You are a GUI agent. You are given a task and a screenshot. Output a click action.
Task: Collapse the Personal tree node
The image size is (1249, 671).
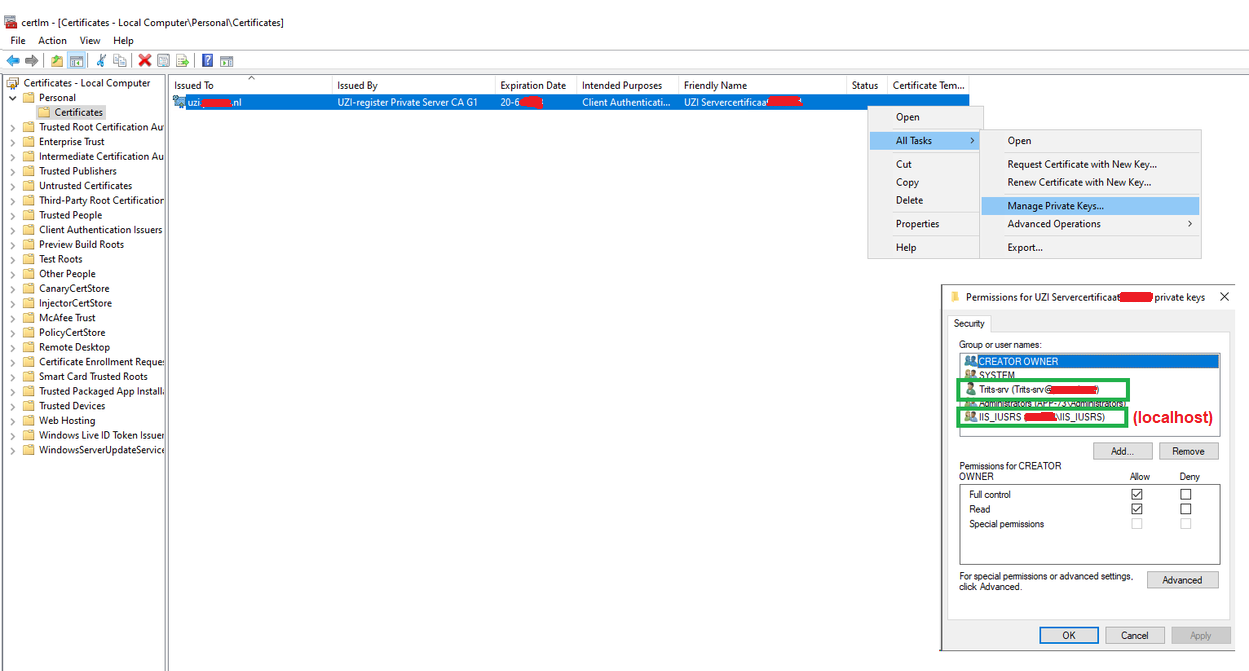pyautogui.click(x=13, y=98)
